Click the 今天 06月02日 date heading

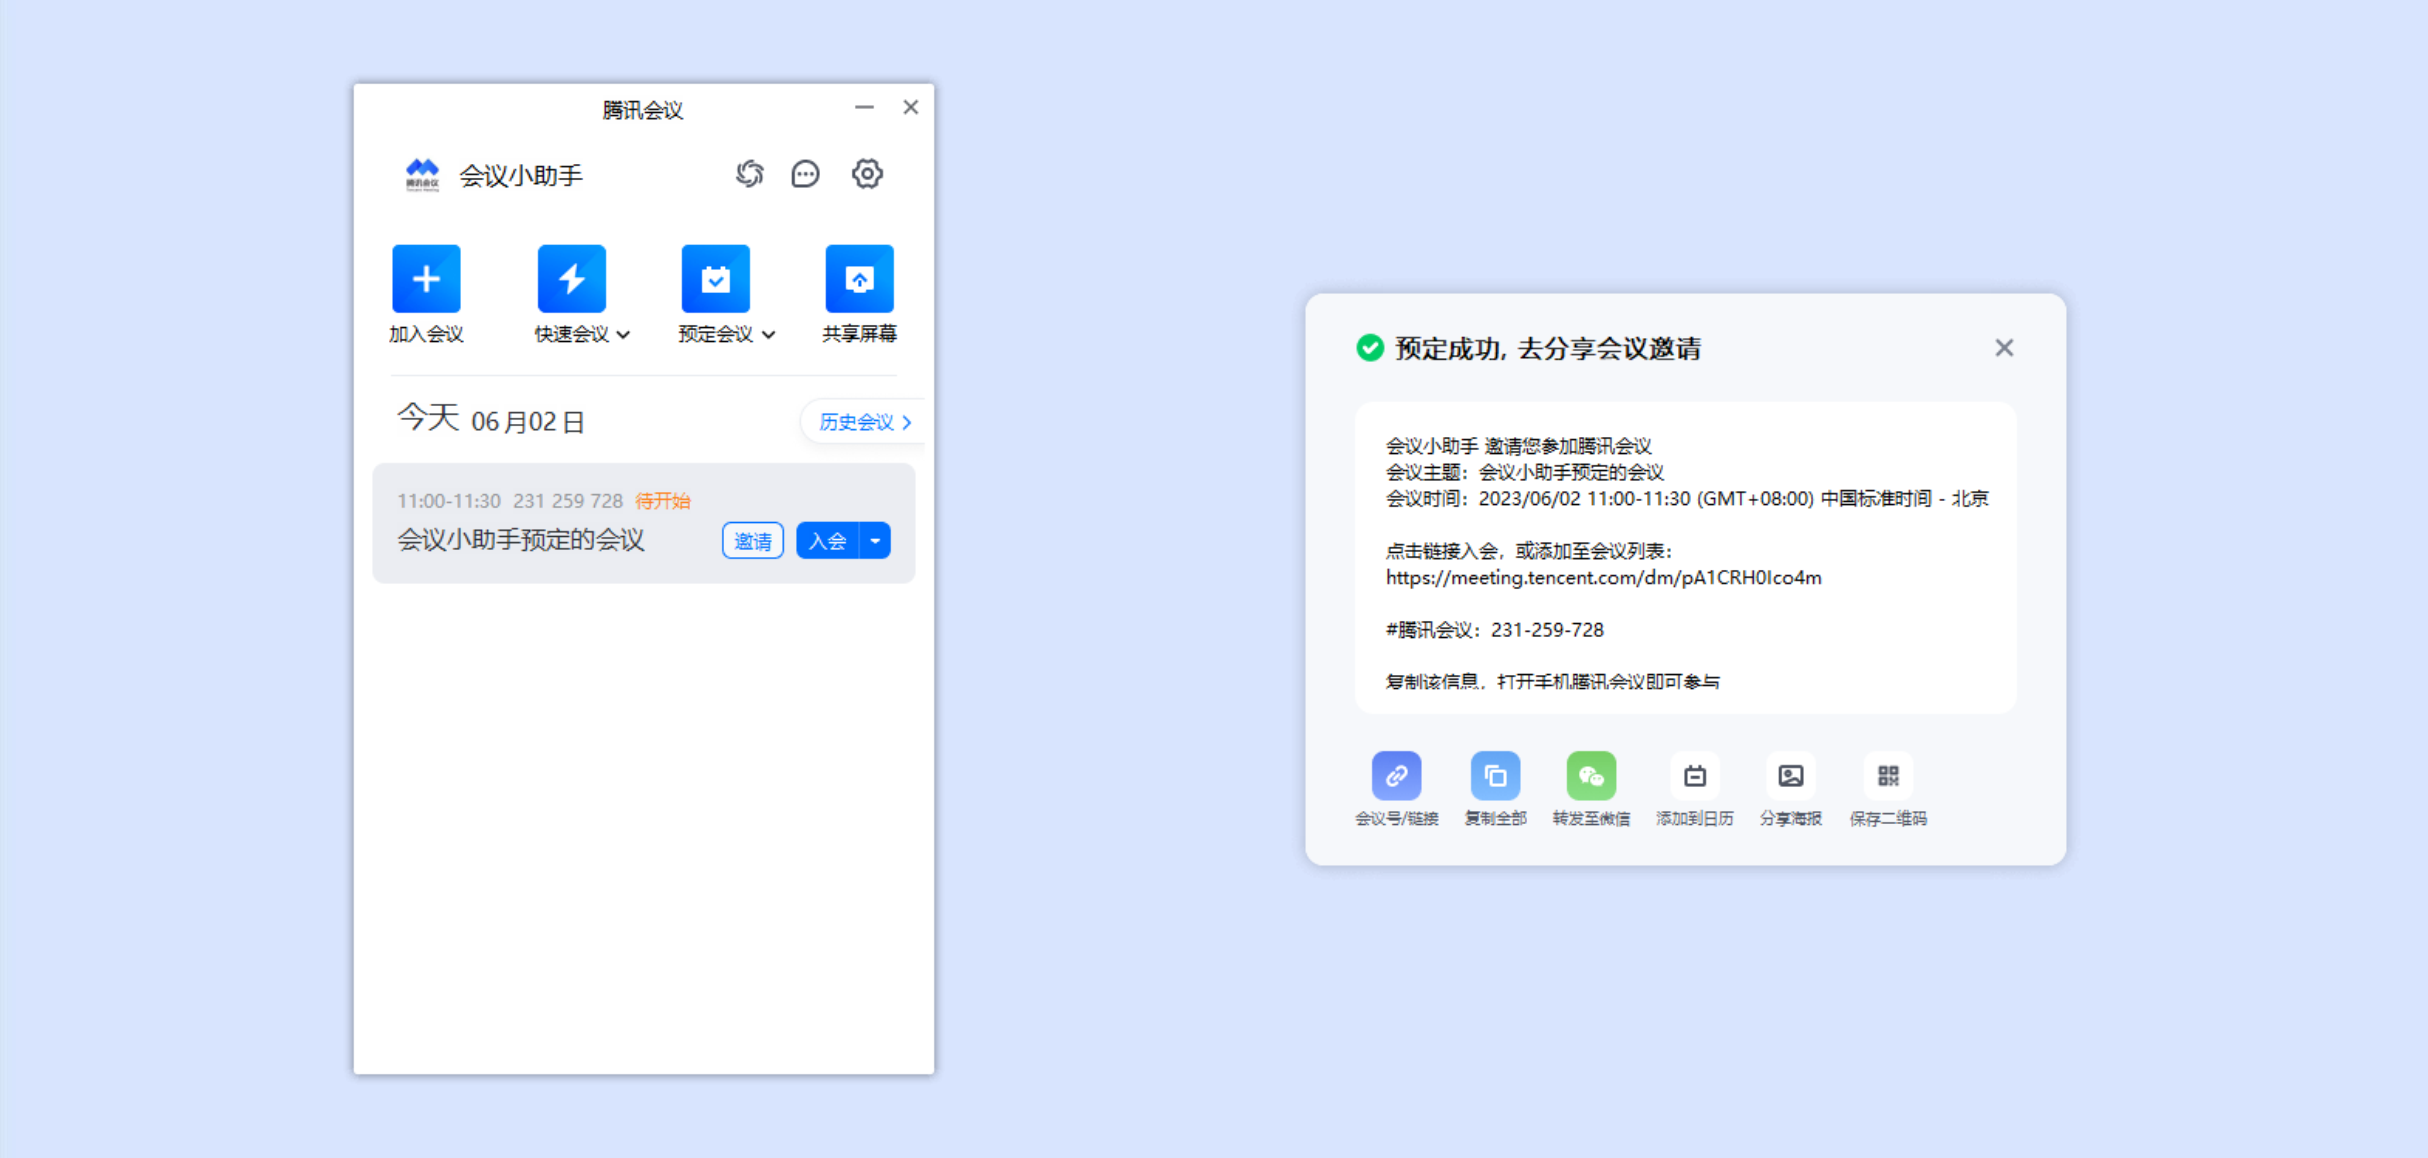click(490, 419)
